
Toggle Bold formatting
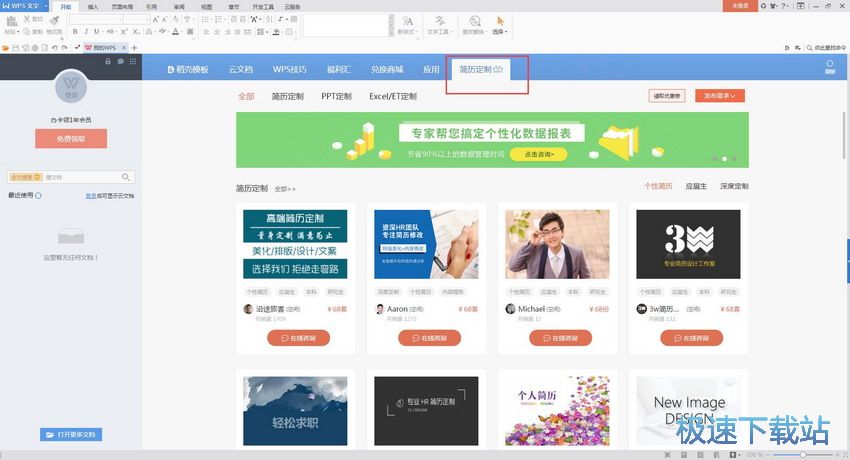pyautogui.click(x=75, y=32)
